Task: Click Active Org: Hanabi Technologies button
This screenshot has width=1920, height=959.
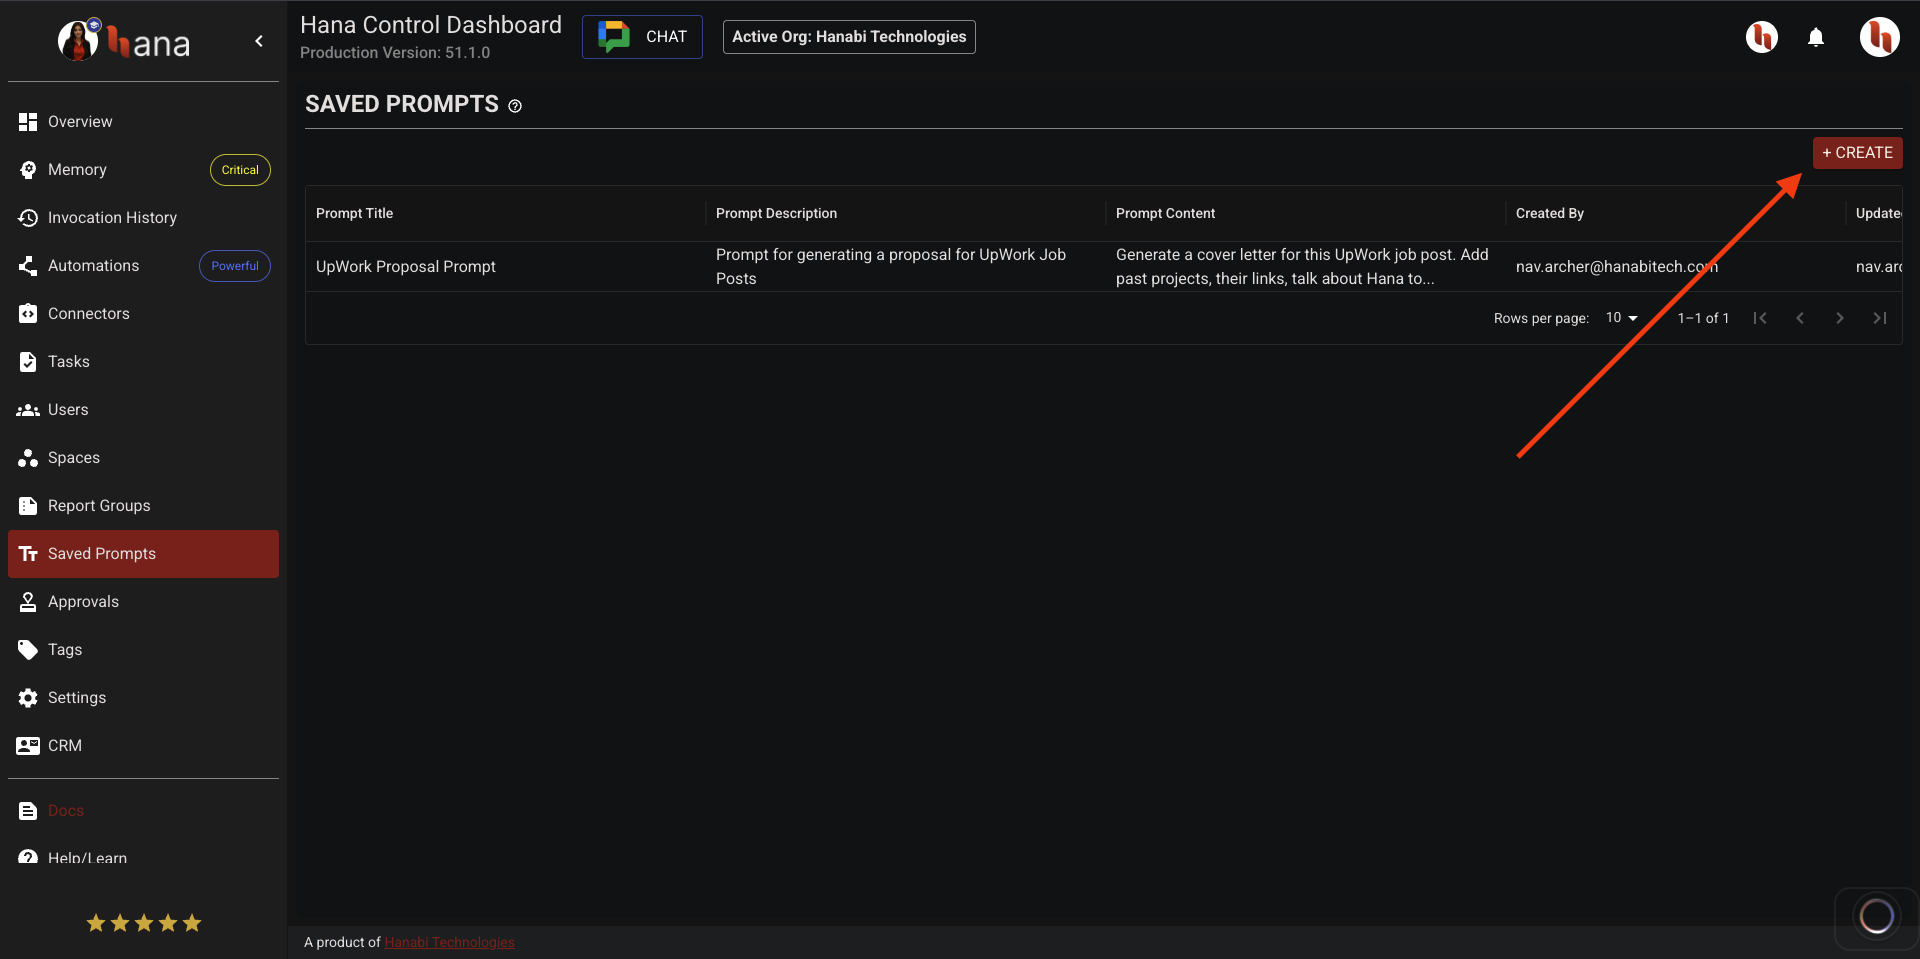Action: click(x=849, y=37)
